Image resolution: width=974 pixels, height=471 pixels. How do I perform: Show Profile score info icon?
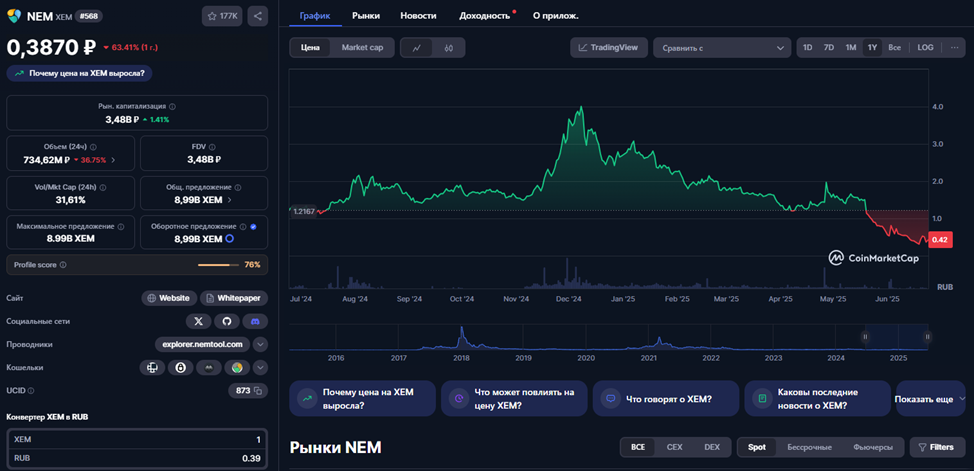pos(63,265)
